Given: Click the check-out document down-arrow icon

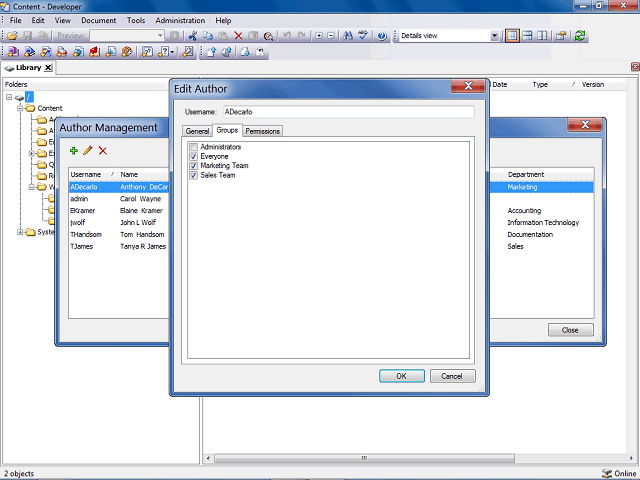Looking at the screenshot, I should click(x=245, y=52).
